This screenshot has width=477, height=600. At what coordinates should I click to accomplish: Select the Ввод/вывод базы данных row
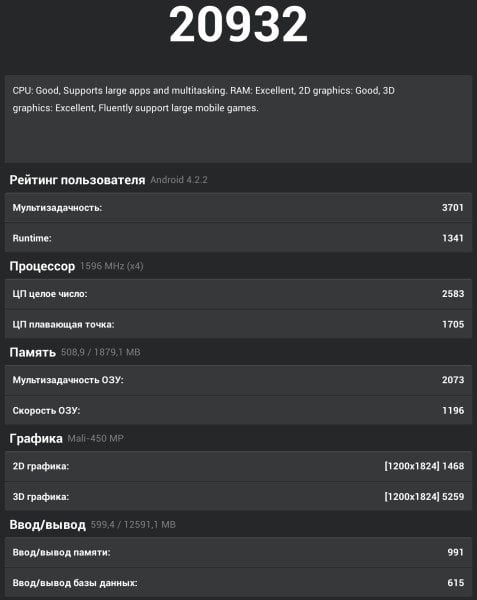[x=238, y=582]
